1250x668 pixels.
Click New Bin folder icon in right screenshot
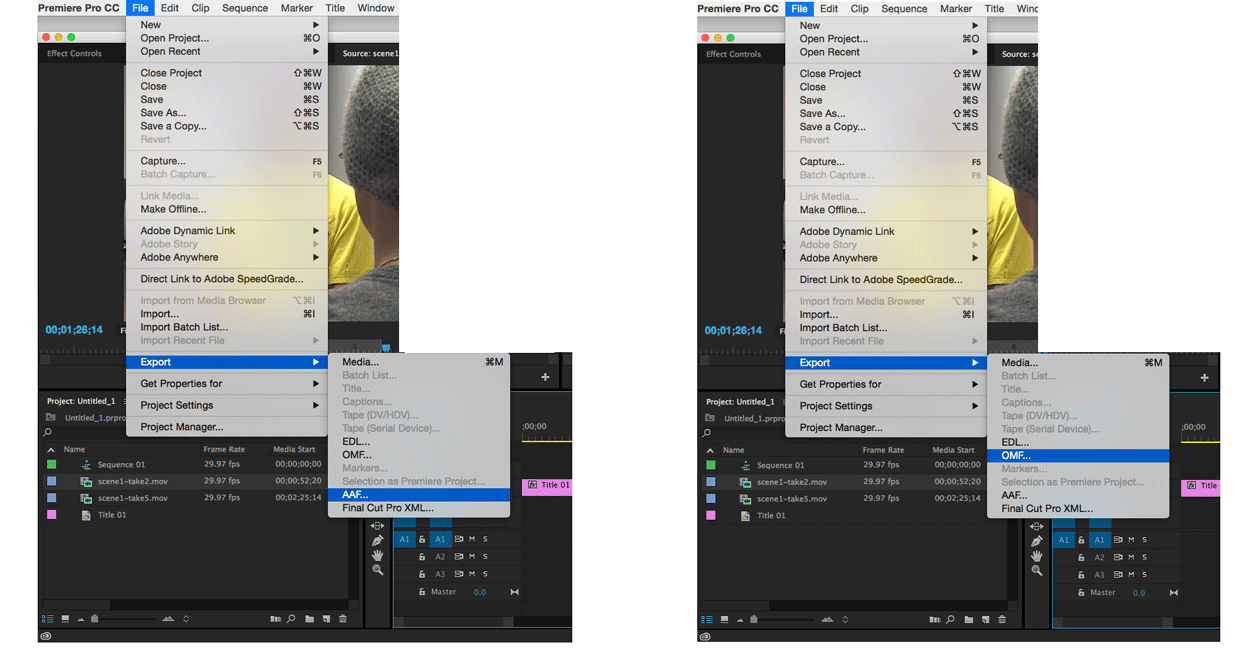coord(968,620)
